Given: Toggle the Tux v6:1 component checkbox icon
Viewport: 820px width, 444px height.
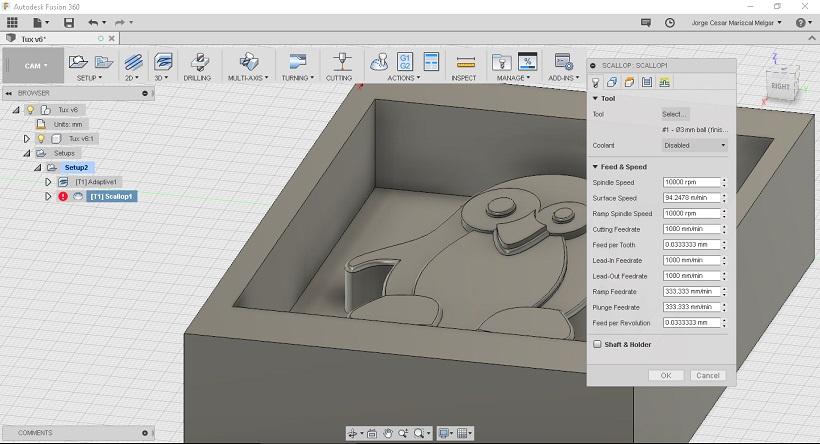Looking at the screenshot, I should (x=56, y=139).
